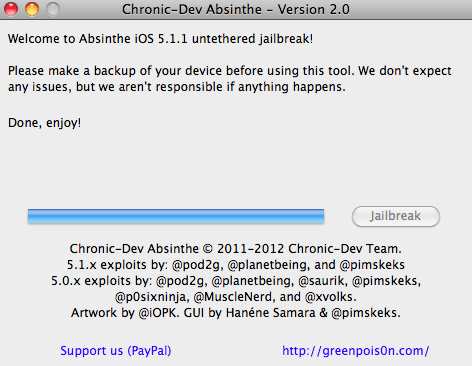Select the Welcome to Absinthe message line
Screen dimensions: 472x366
(160, 39)
